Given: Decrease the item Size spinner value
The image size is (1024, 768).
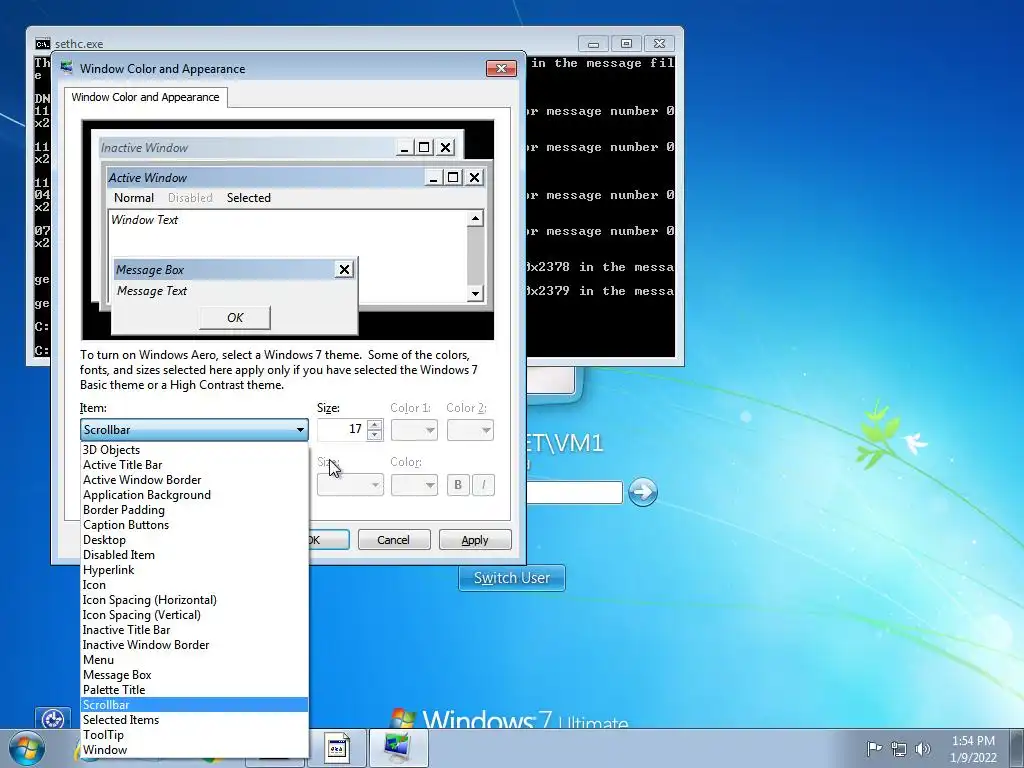Looking at the screenshot, I should (375, 435).
